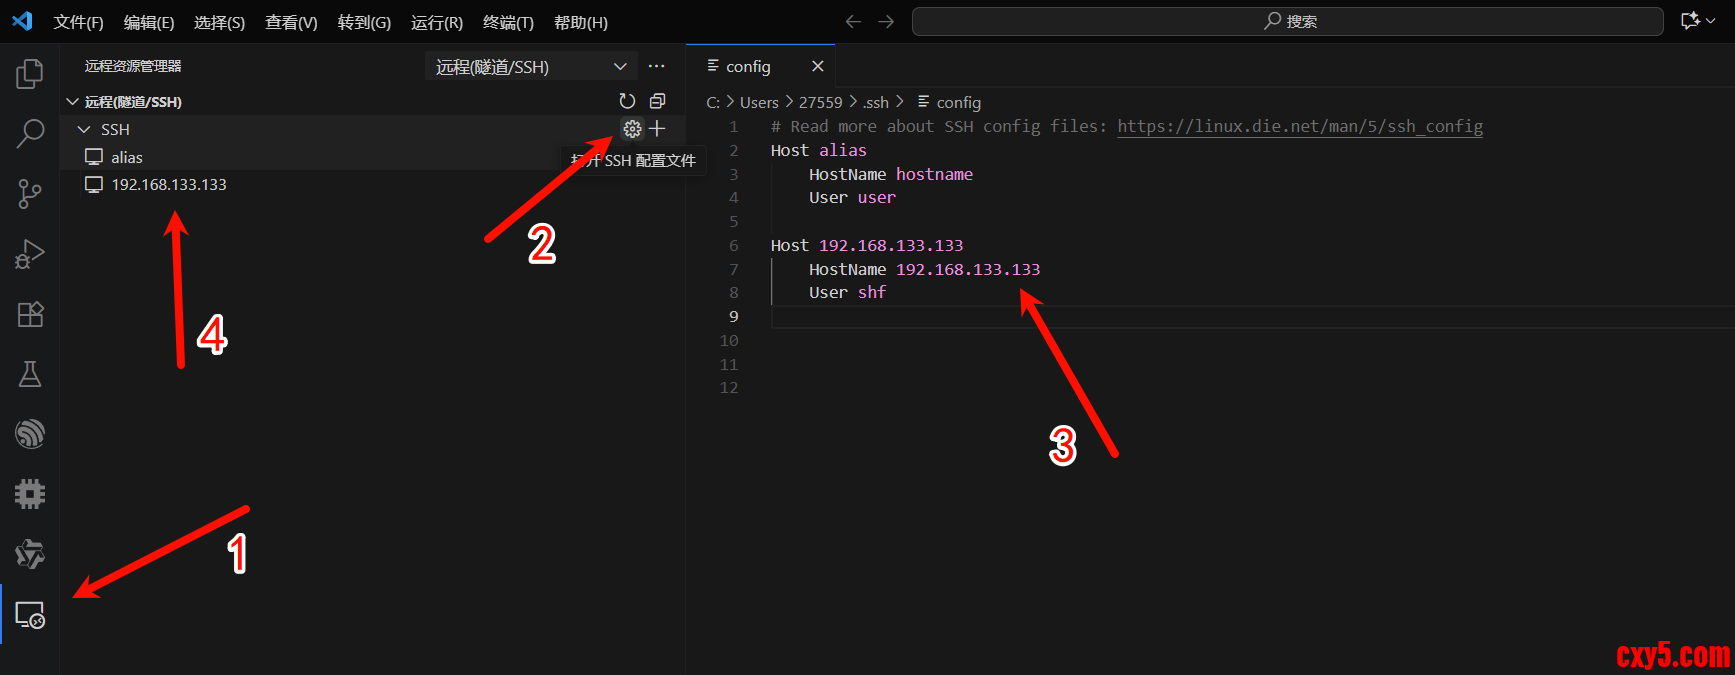This screenshot has height=675, width=1735.
Task: Open the Testing flask icon view
Action: tap(30, 374)
